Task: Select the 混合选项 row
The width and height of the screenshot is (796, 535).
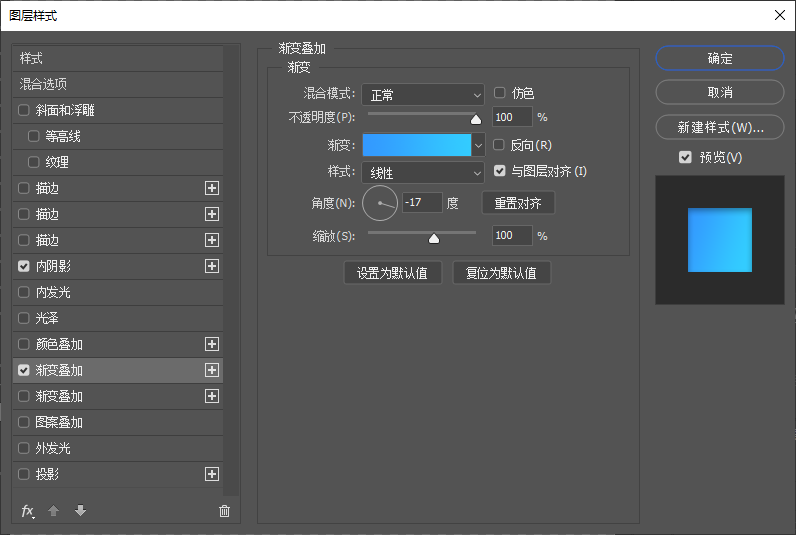Action: [x=118, y=84]
